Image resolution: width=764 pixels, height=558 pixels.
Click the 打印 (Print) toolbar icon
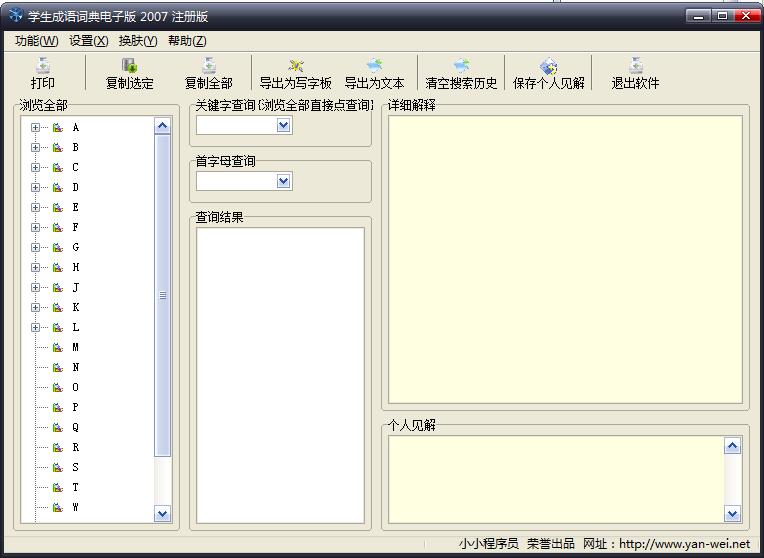coord(43,66)
